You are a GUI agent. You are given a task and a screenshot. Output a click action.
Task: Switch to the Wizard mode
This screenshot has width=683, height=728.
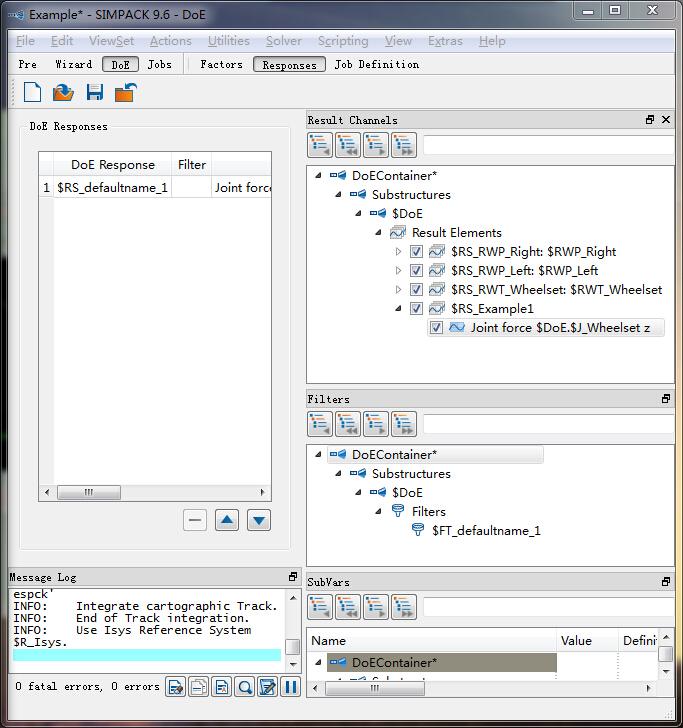click(73, 65)
